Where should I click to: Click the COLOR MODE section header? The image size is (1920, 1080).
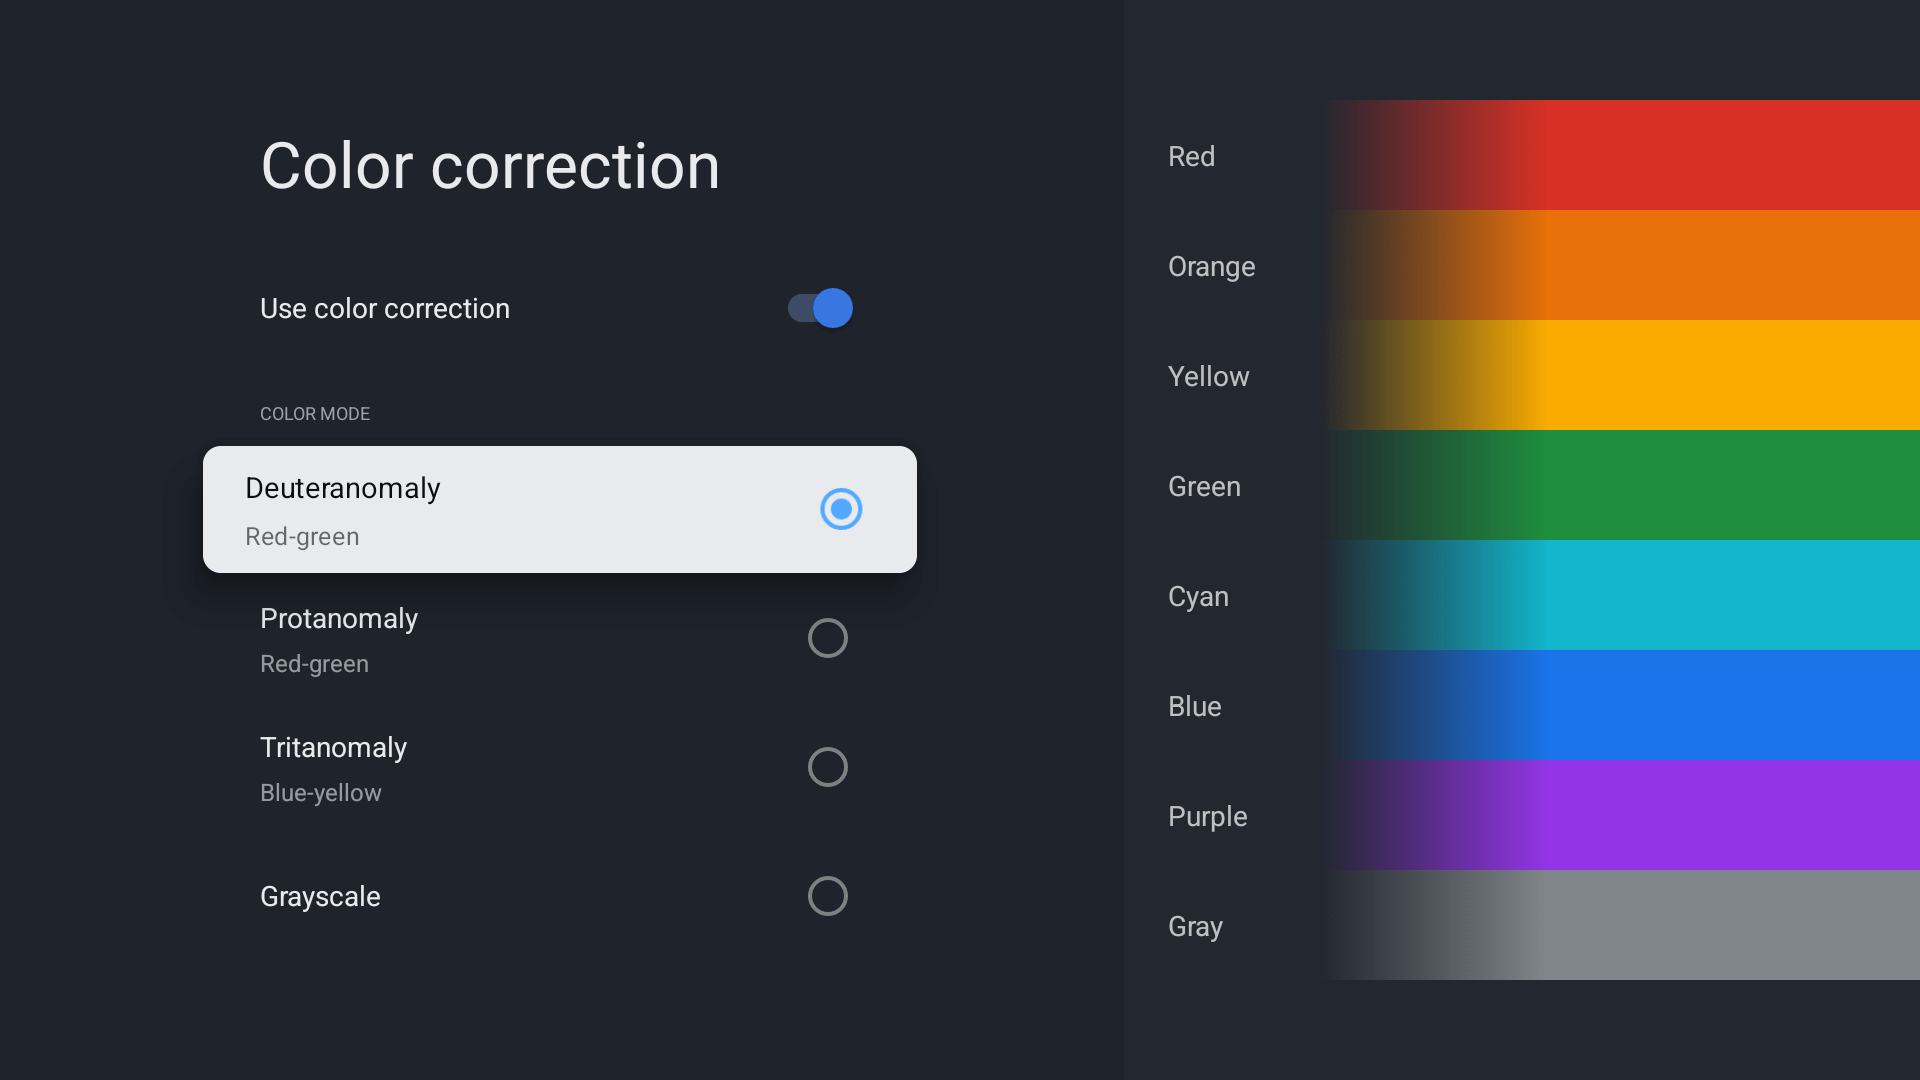[315, 414]
